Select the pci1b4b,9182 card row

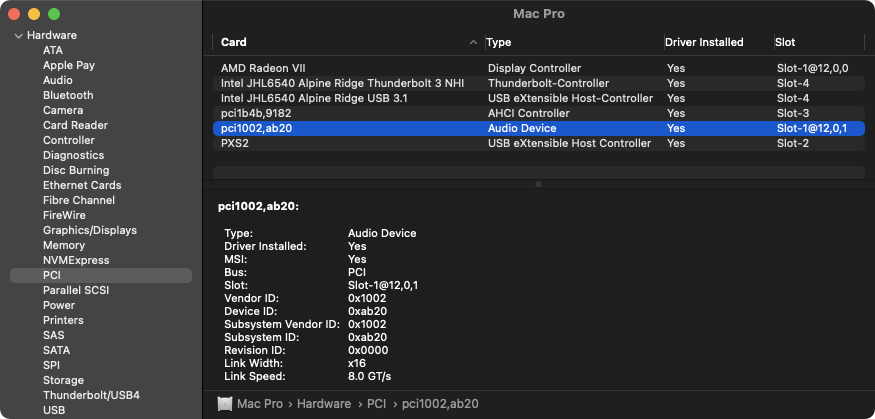(539, 114)
